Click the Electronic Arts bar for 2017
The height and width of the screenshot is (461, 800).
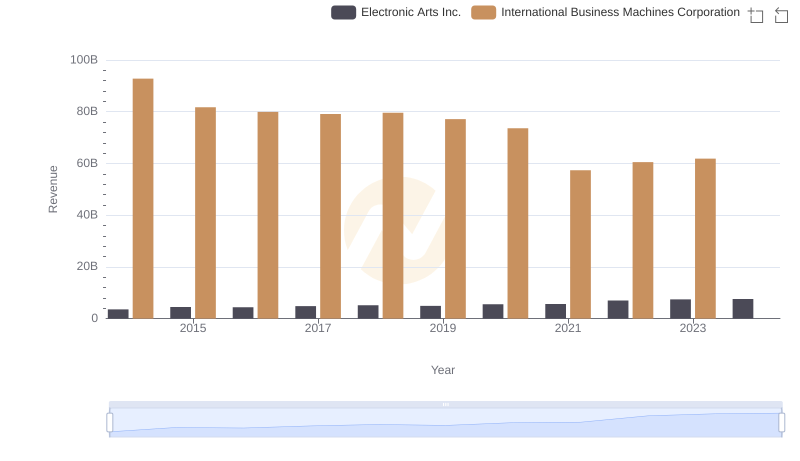[306, 312]
